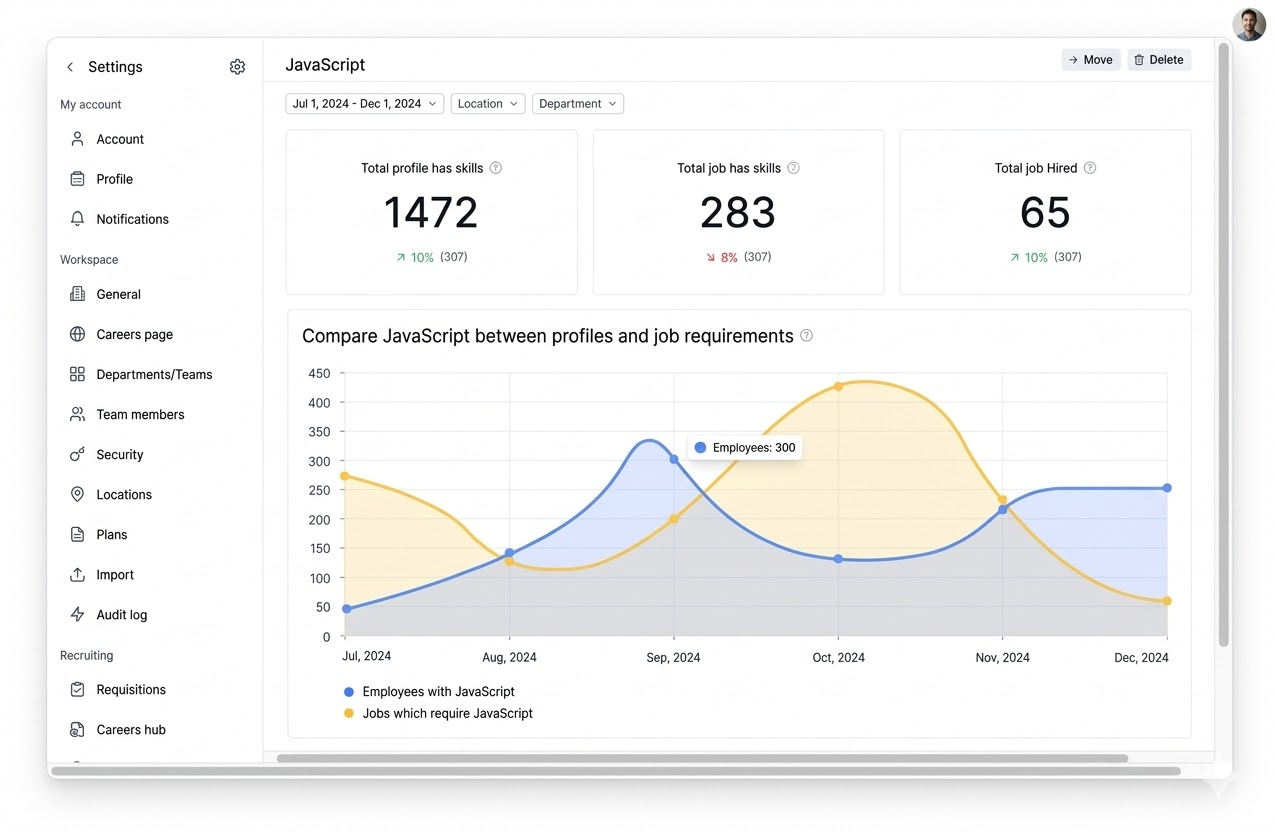Click help icon next to chart title

(x=807, y=336)
